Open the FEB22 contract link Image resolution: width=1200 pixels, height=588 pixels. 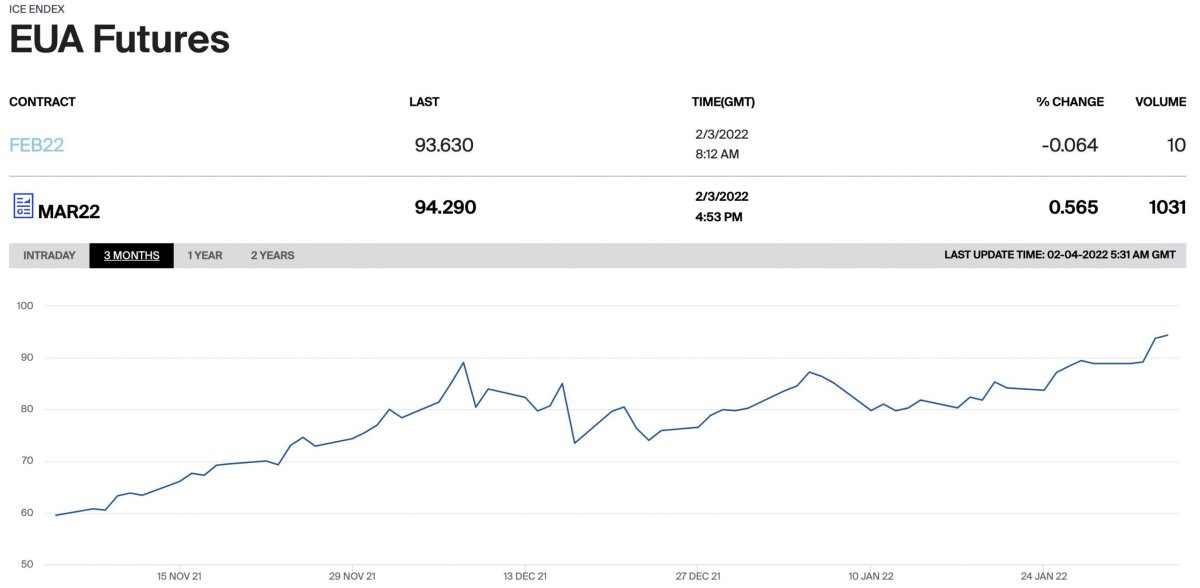[37, 145]
